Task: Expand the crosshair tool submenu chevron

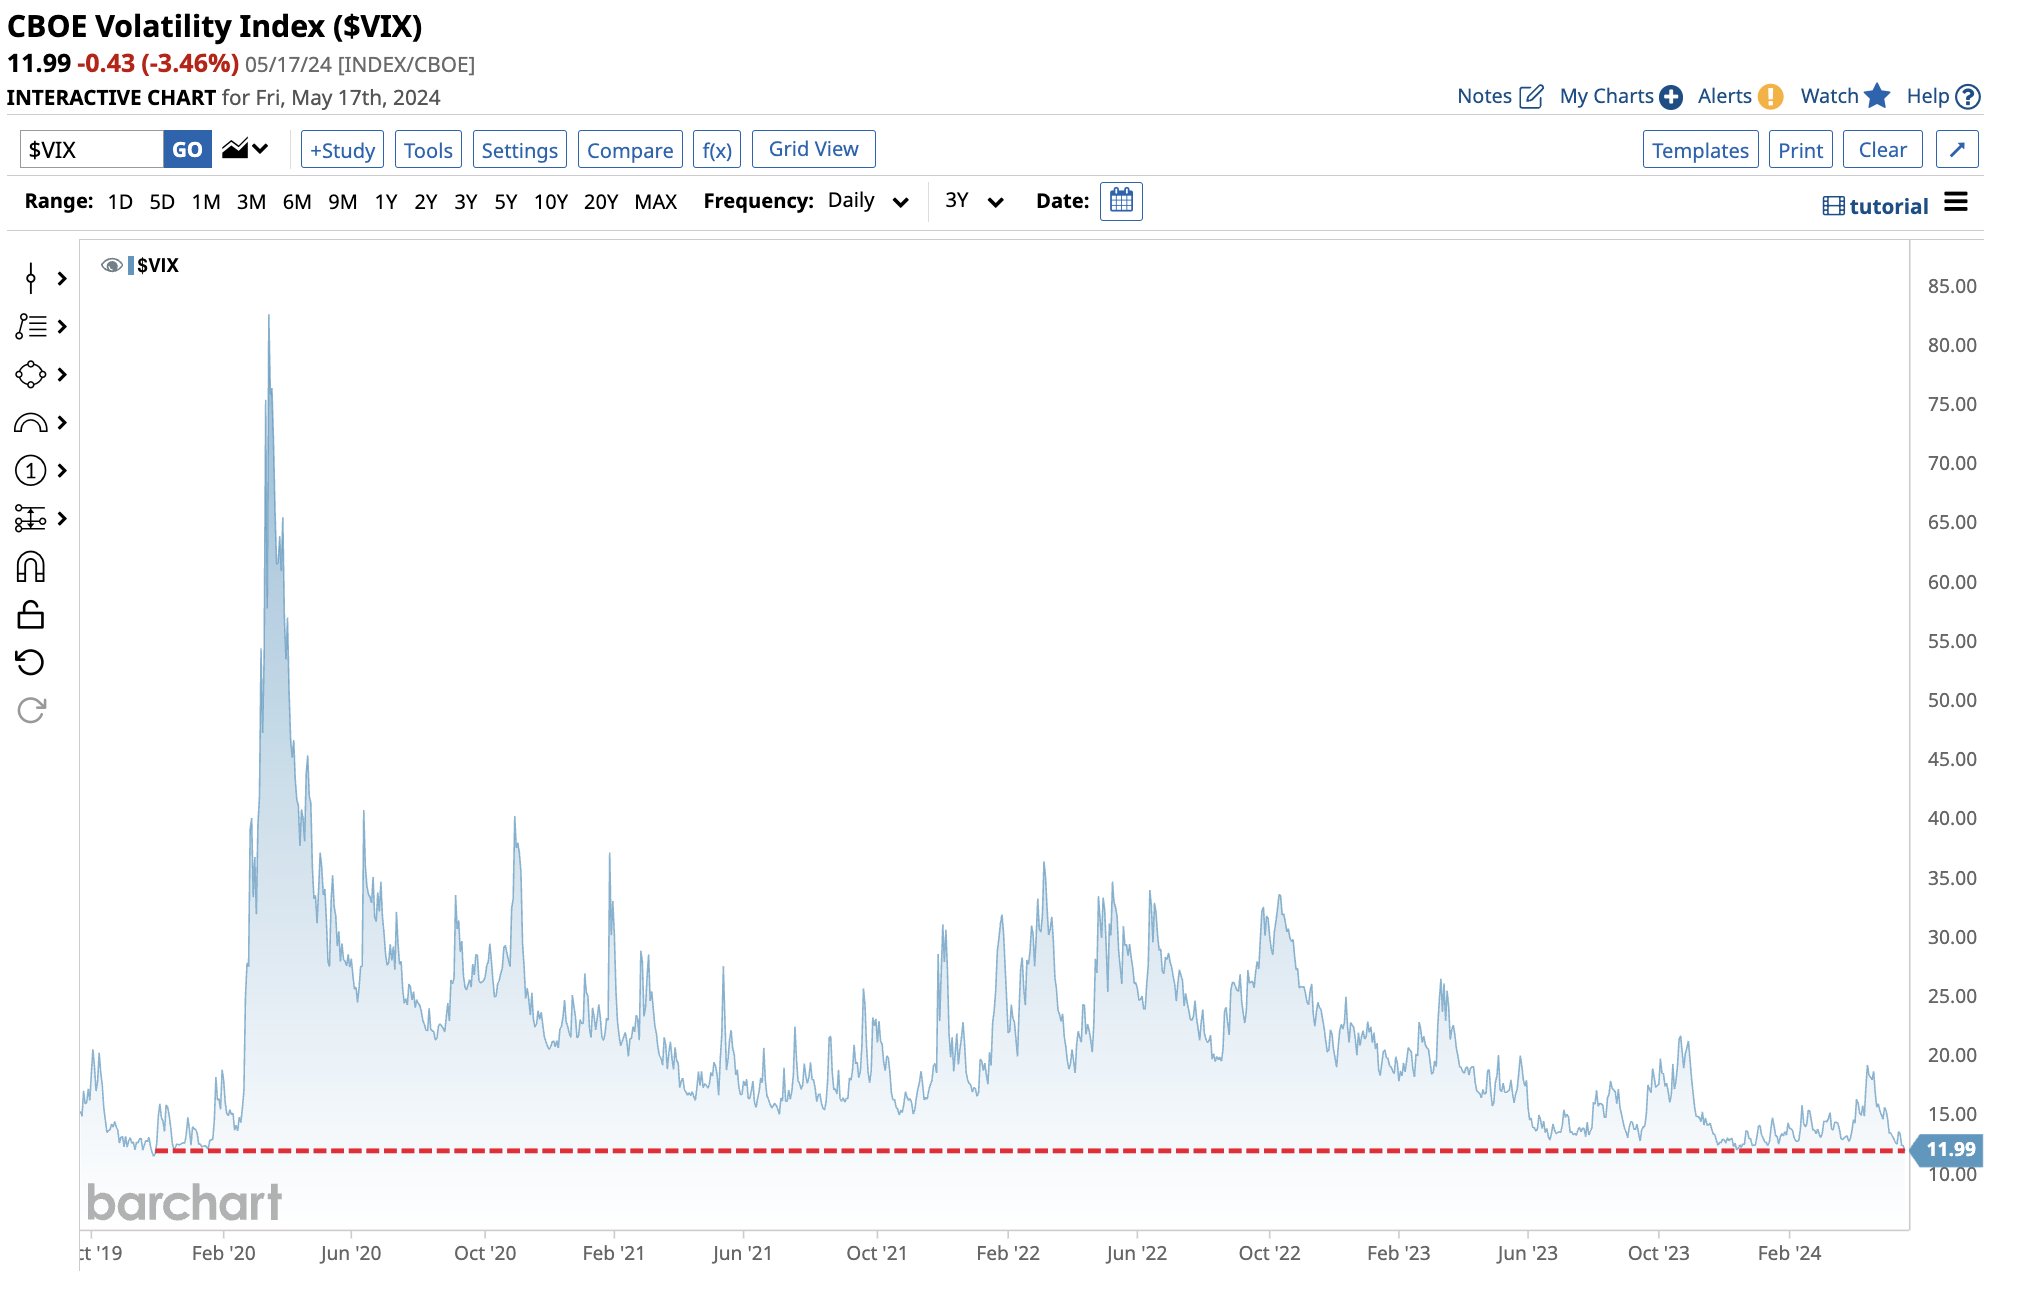Action: coord(62,278)
